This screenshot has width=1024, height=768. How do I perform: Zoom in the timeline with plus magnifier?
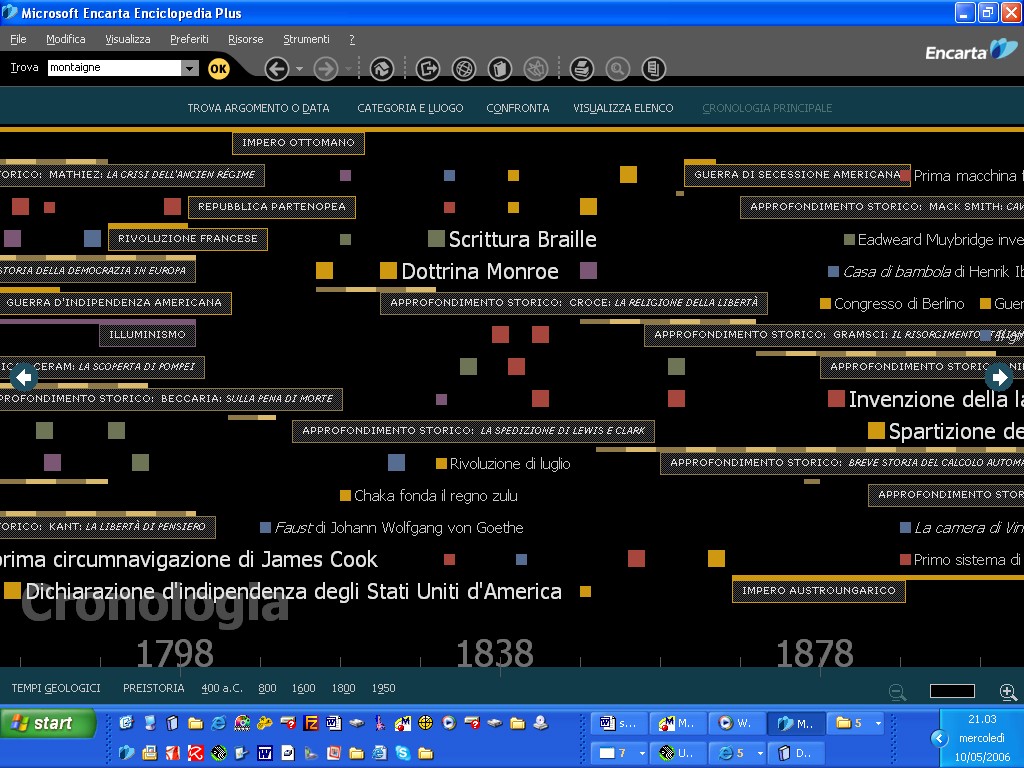coord(1008,692)
